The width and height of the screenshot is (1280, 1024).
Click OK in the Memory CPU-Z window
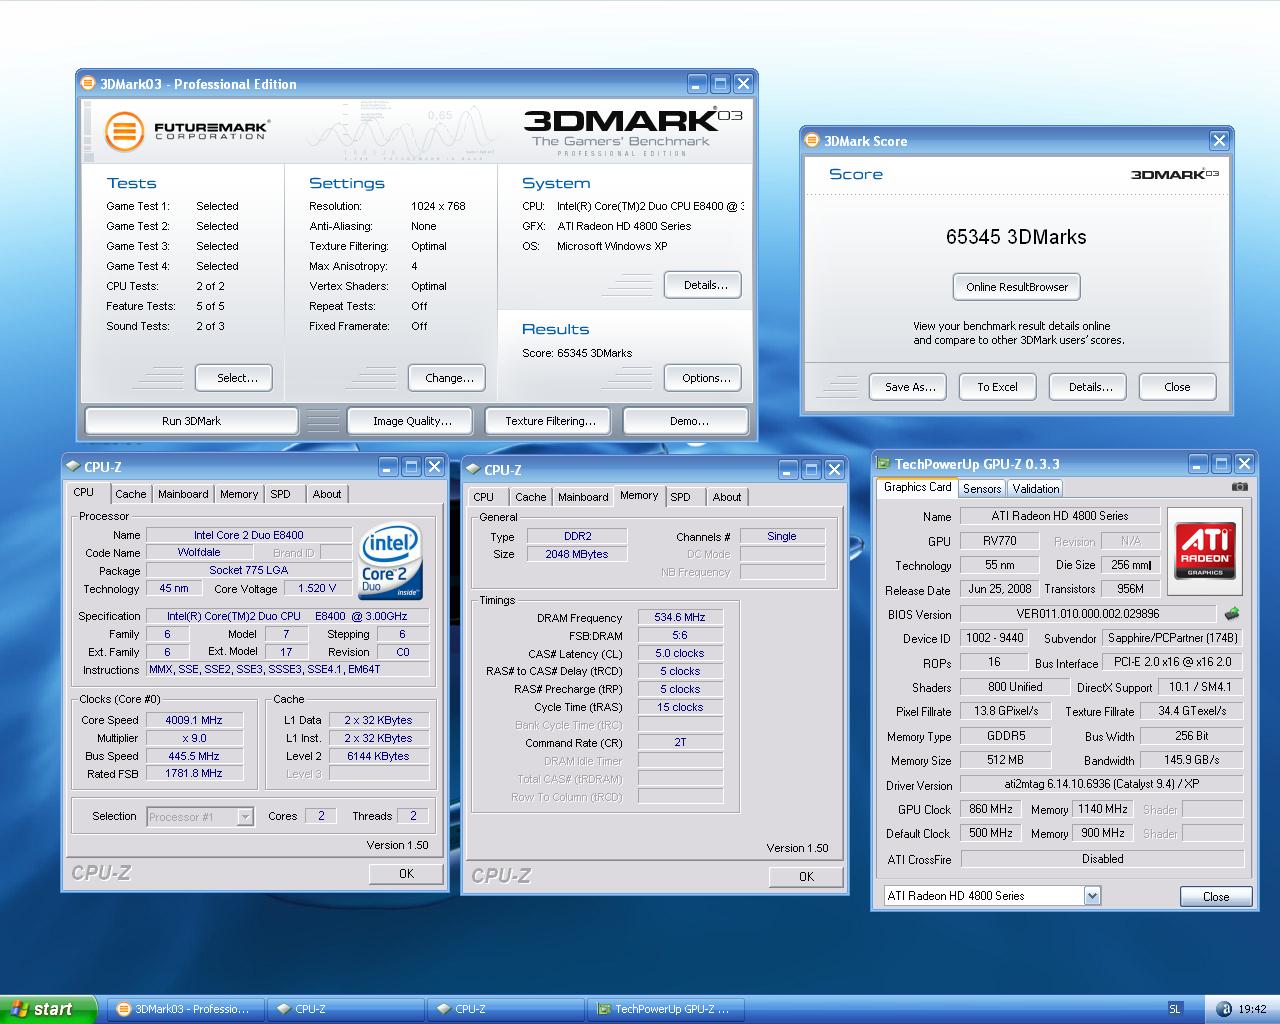click(806, 876)
